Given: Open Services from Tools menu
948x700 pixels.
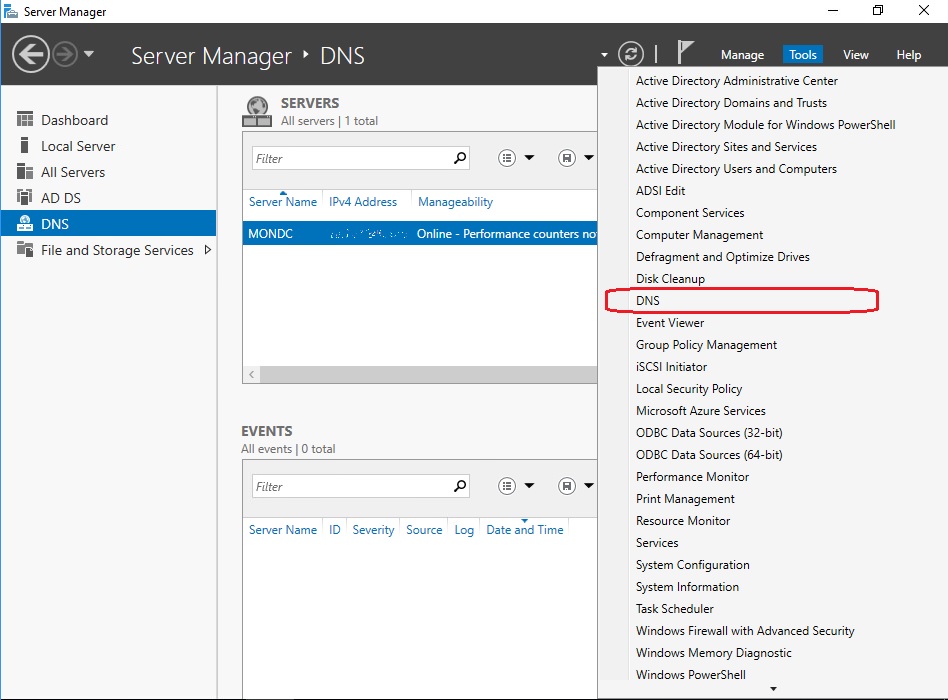Looking at the screenshot, I should click(x=657, y=542).
